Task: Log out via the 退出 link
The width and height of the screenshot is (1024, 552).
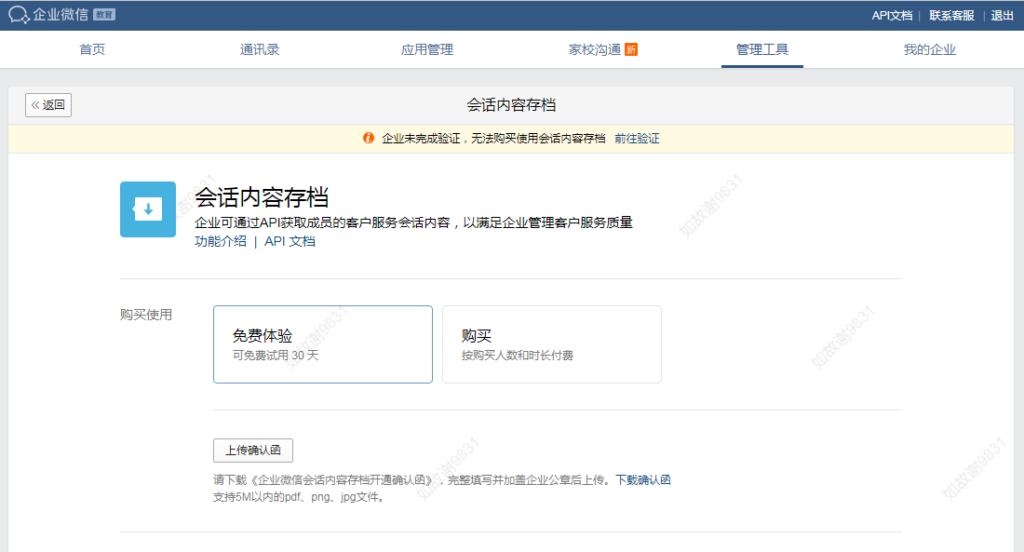Action: (x=1002, y=15)
